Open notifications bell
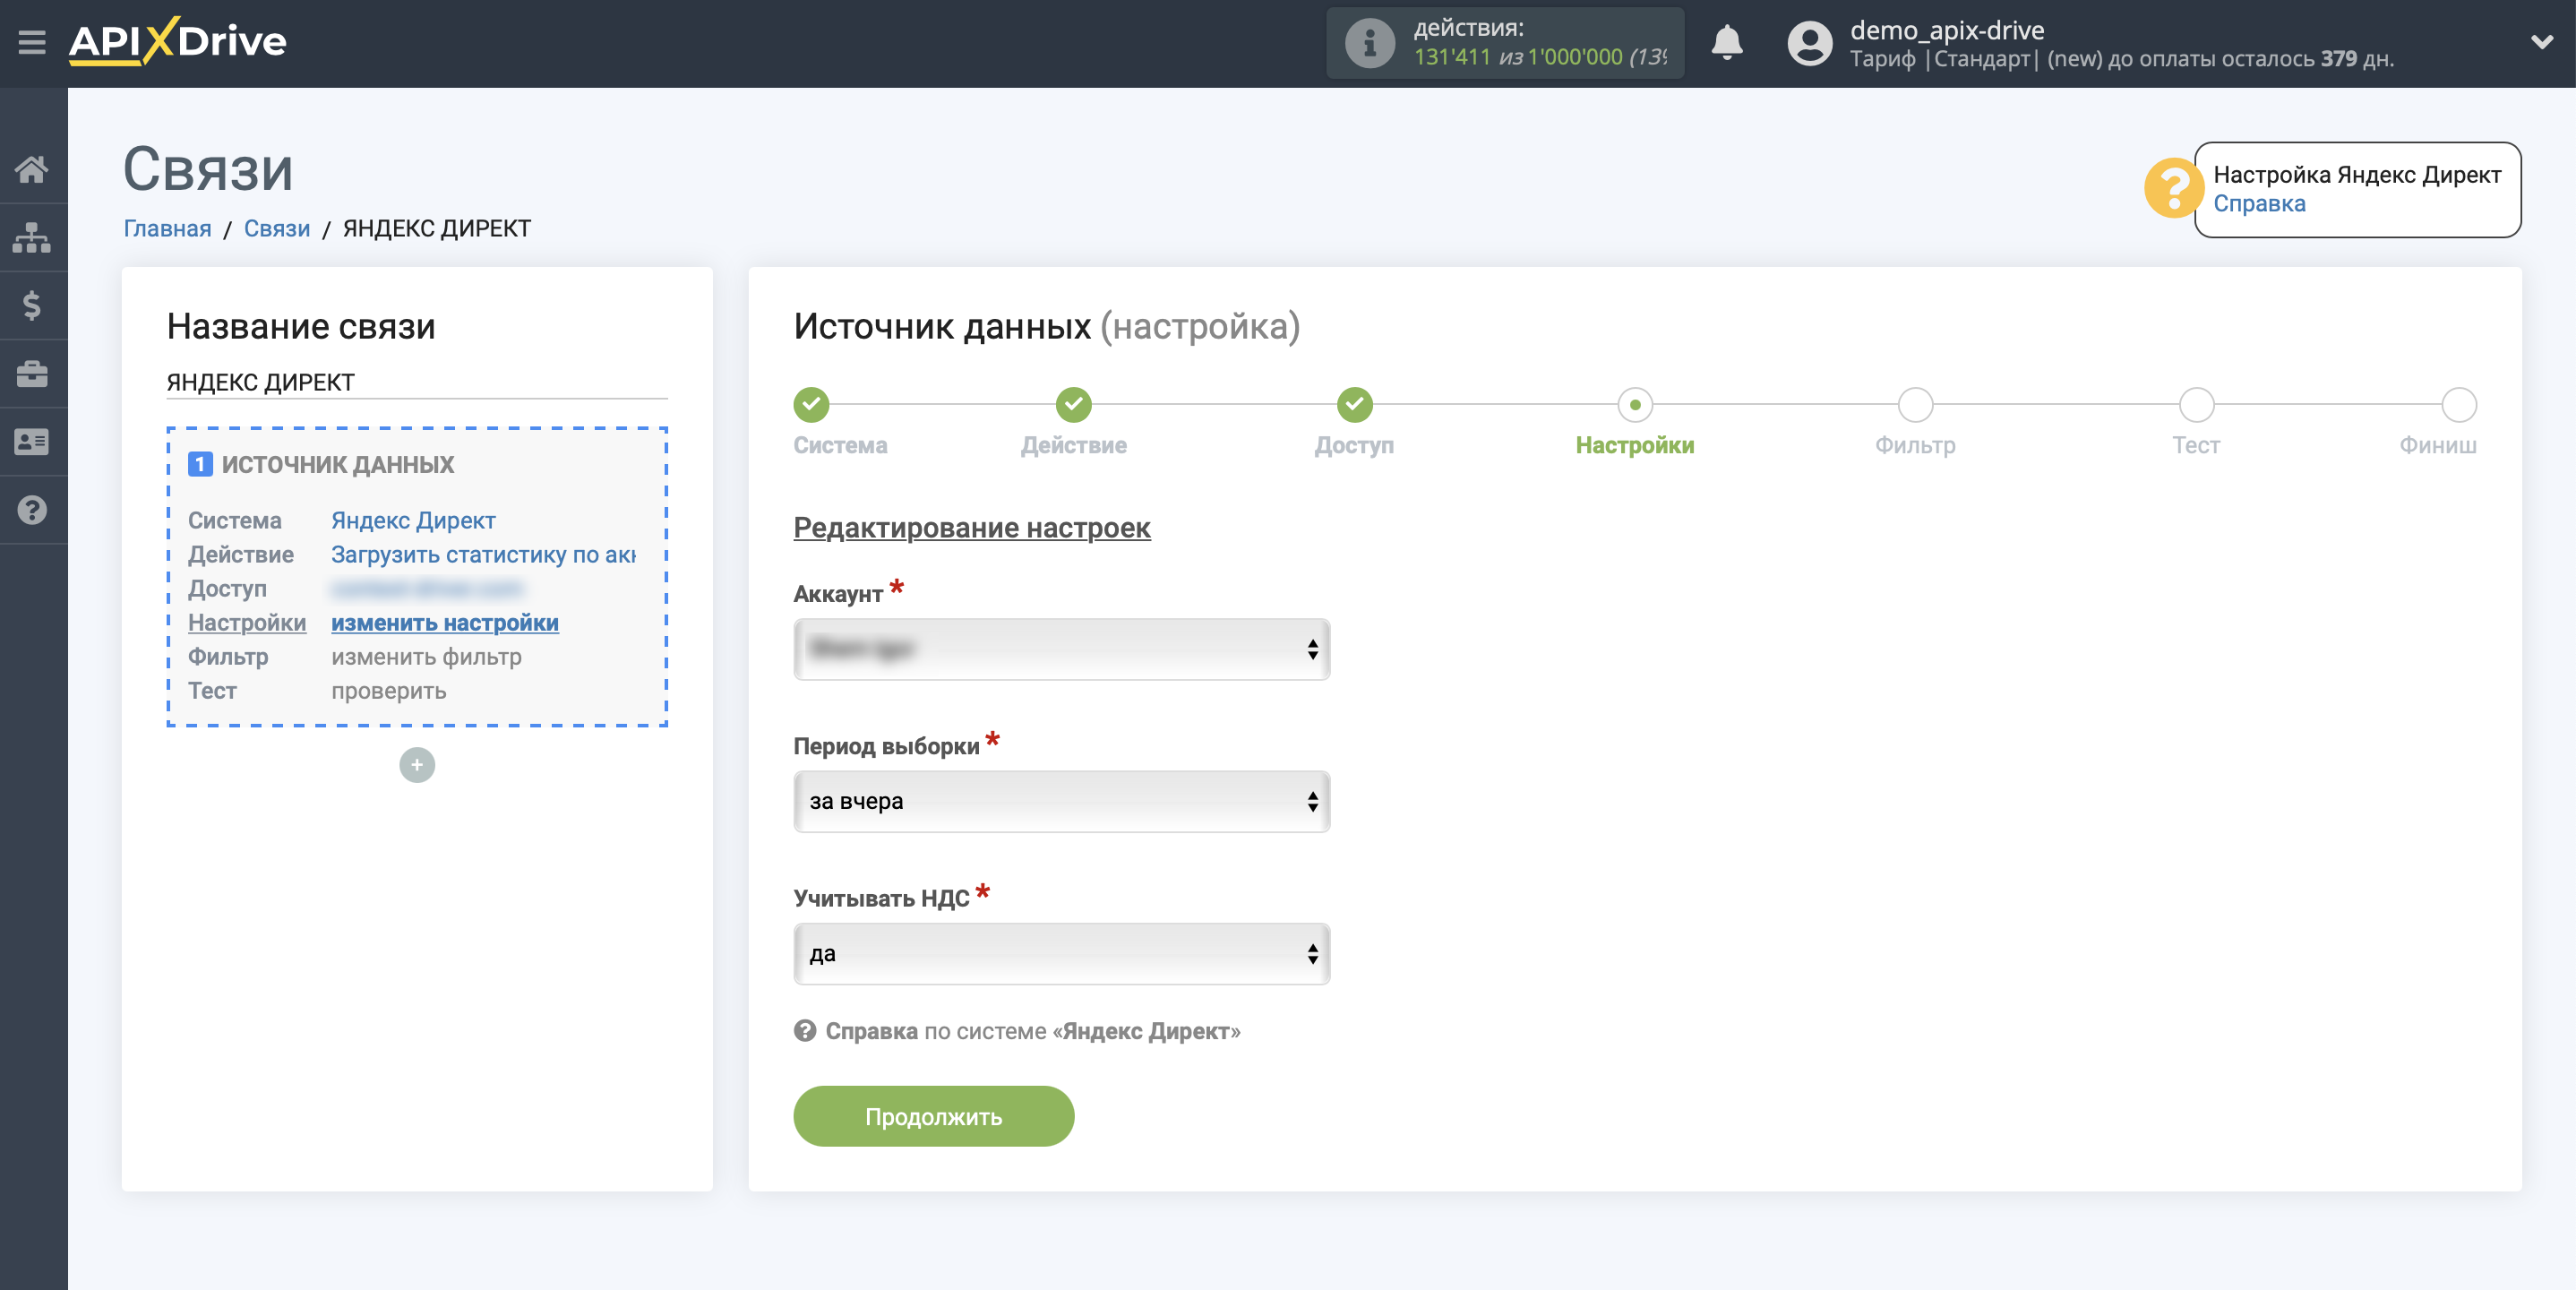Image resolution: width=2576 pixels, height=1290 pixels. [1726, 43]
